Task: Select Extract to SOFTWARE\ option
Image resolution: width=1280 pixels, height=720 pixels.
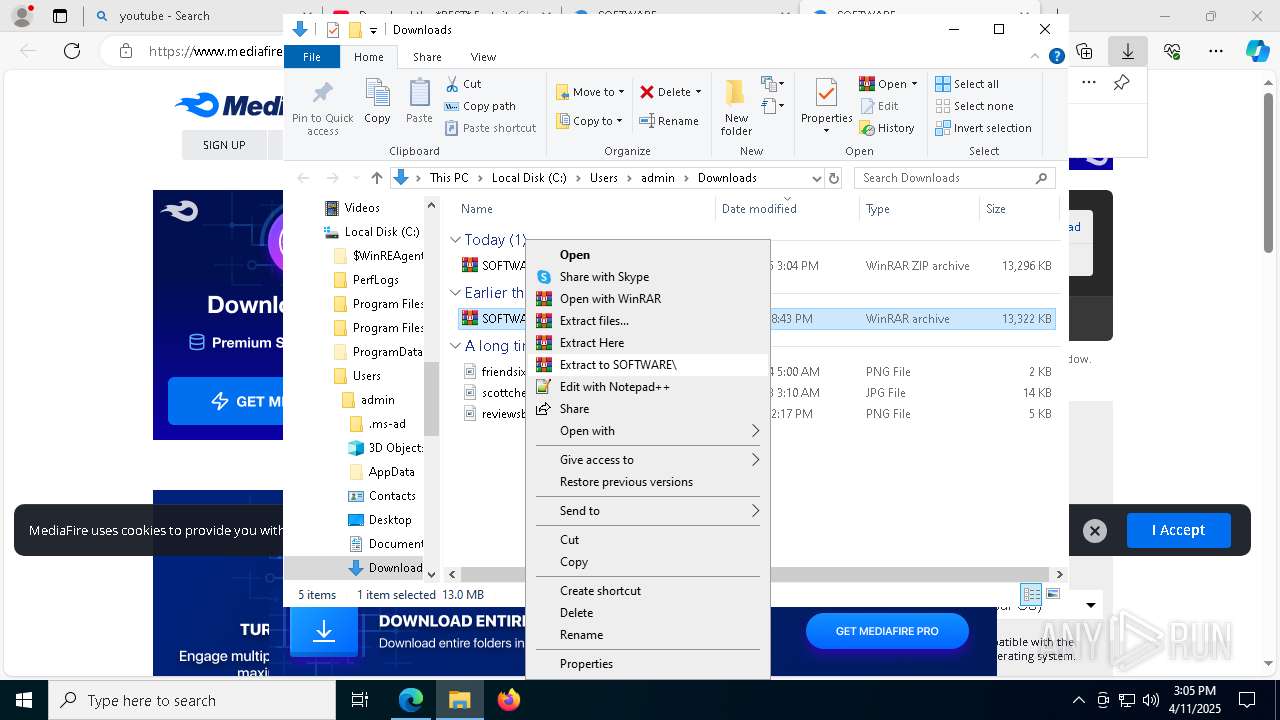Action: coord(648,365)
